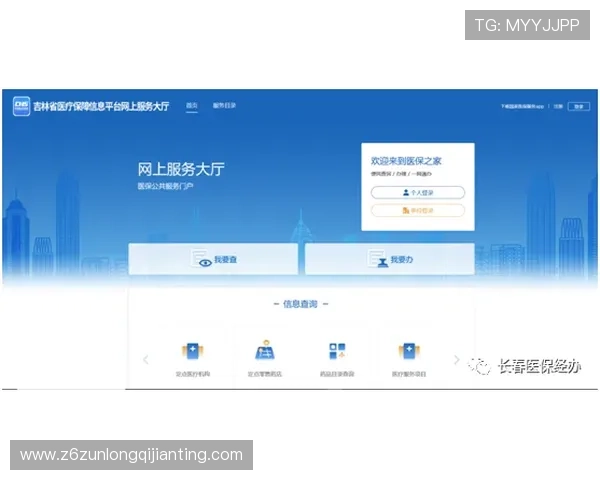Show next info query items with right arrow

(x=457, y=359)
